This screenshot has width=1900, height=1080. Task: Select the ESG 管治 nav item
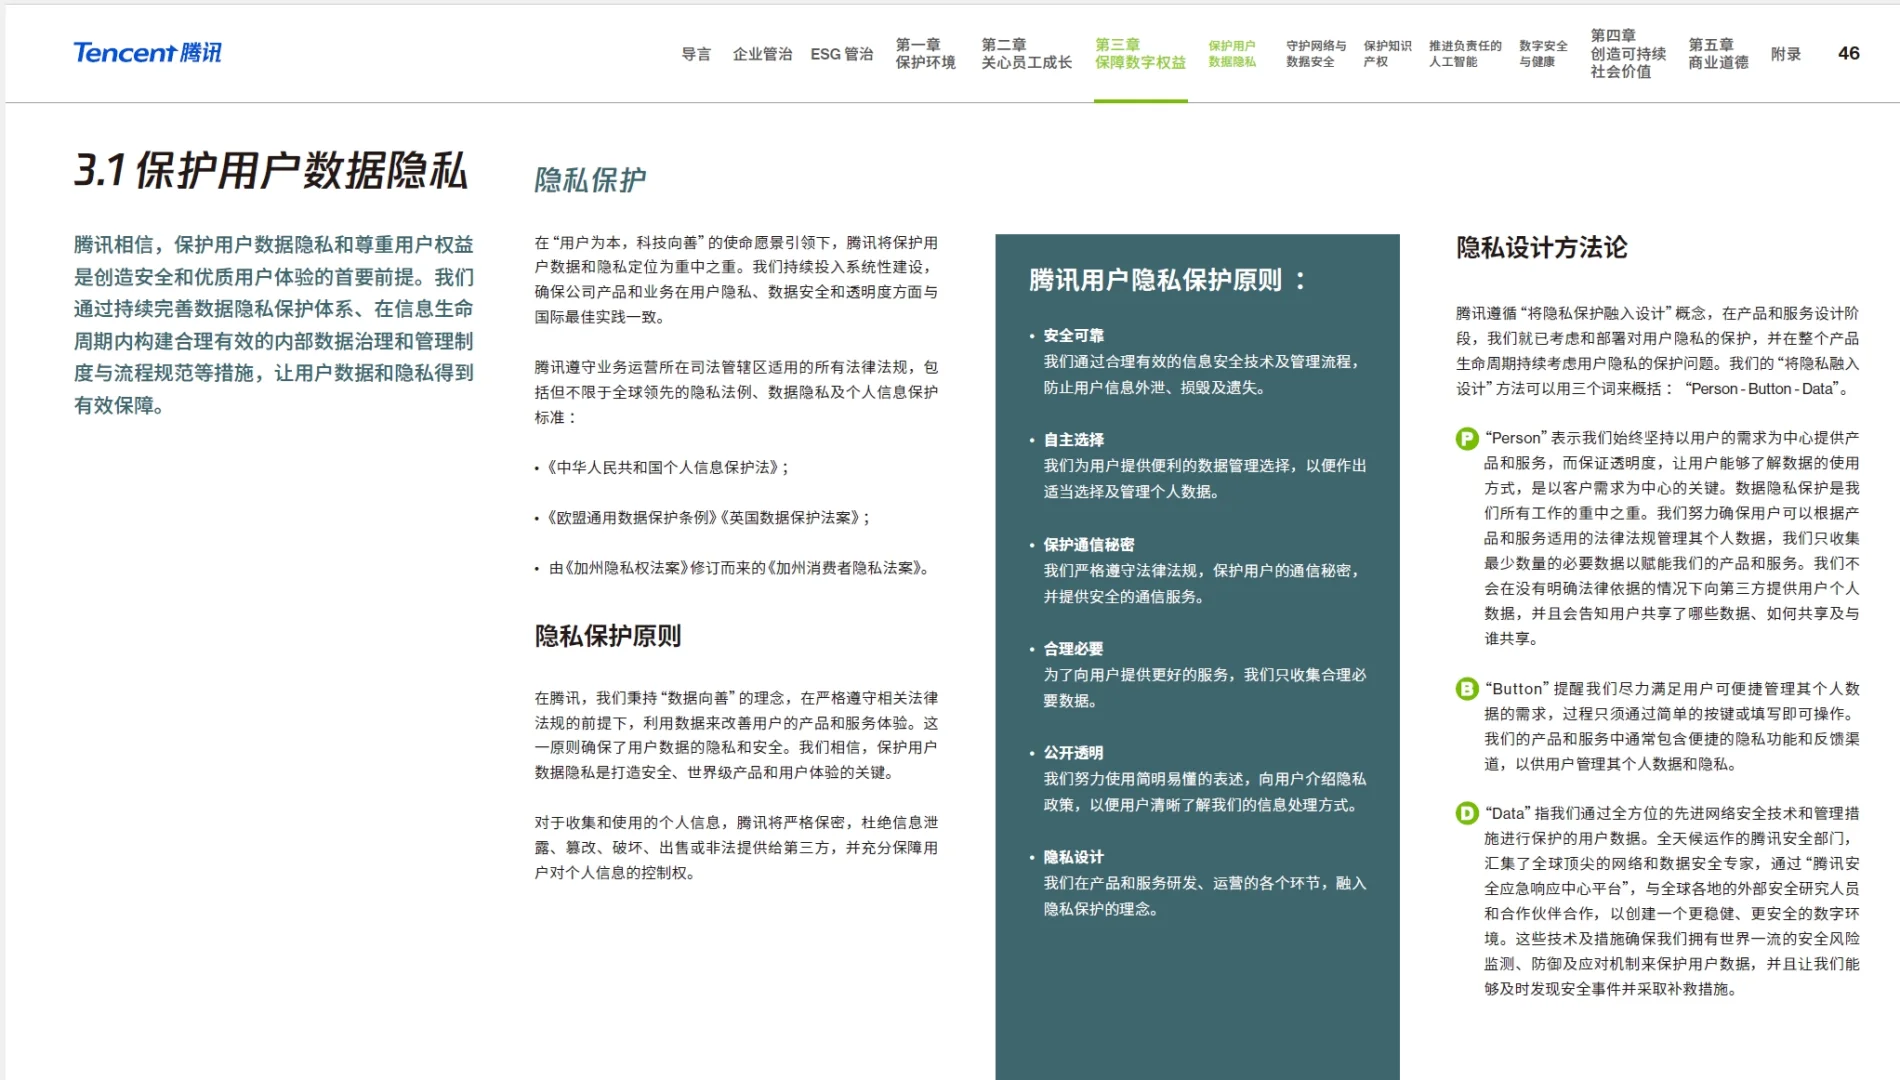pos(841,55)
